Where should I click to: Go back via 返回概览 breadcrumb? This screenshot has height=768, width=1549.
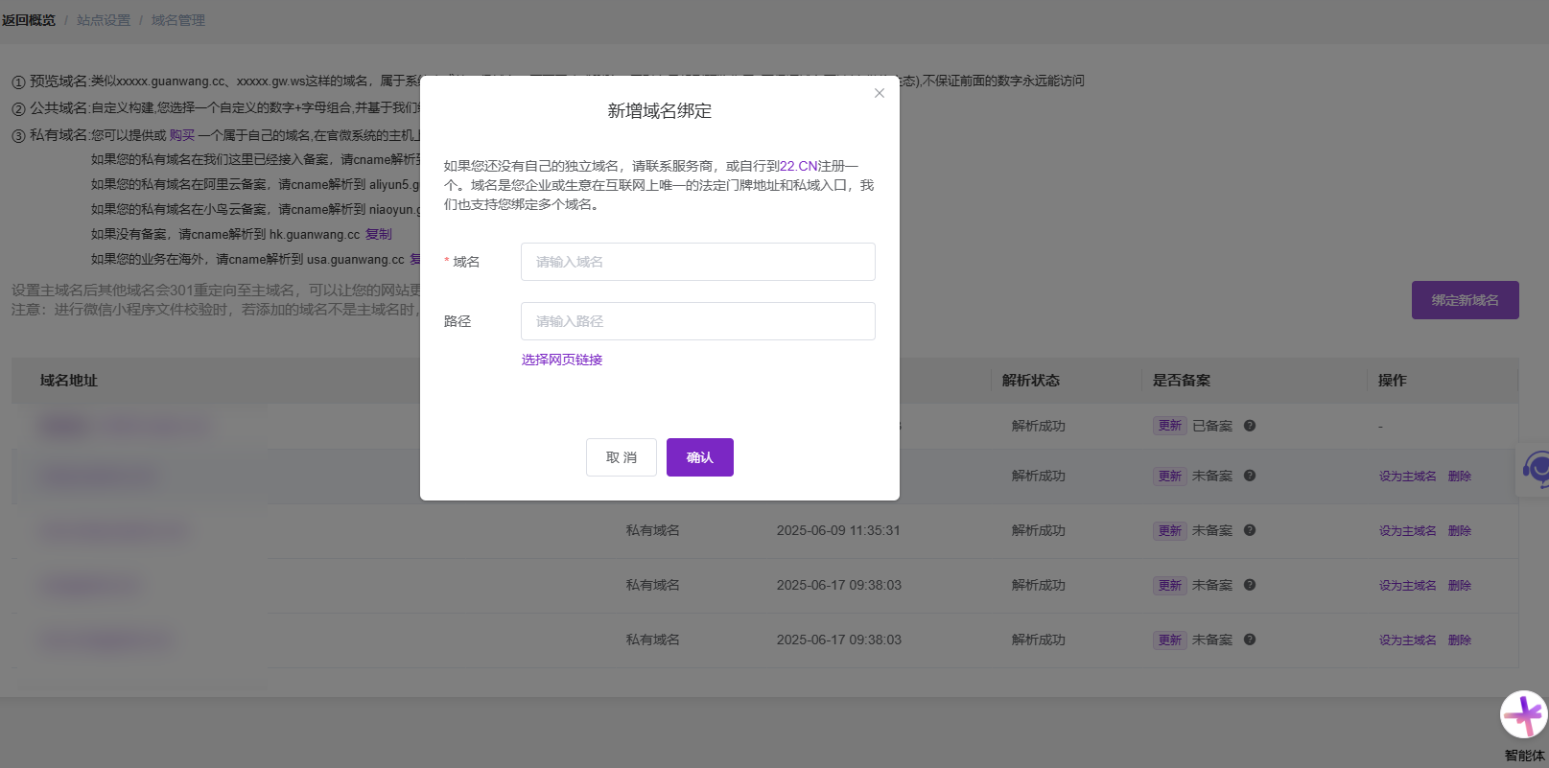click(29, 20)
